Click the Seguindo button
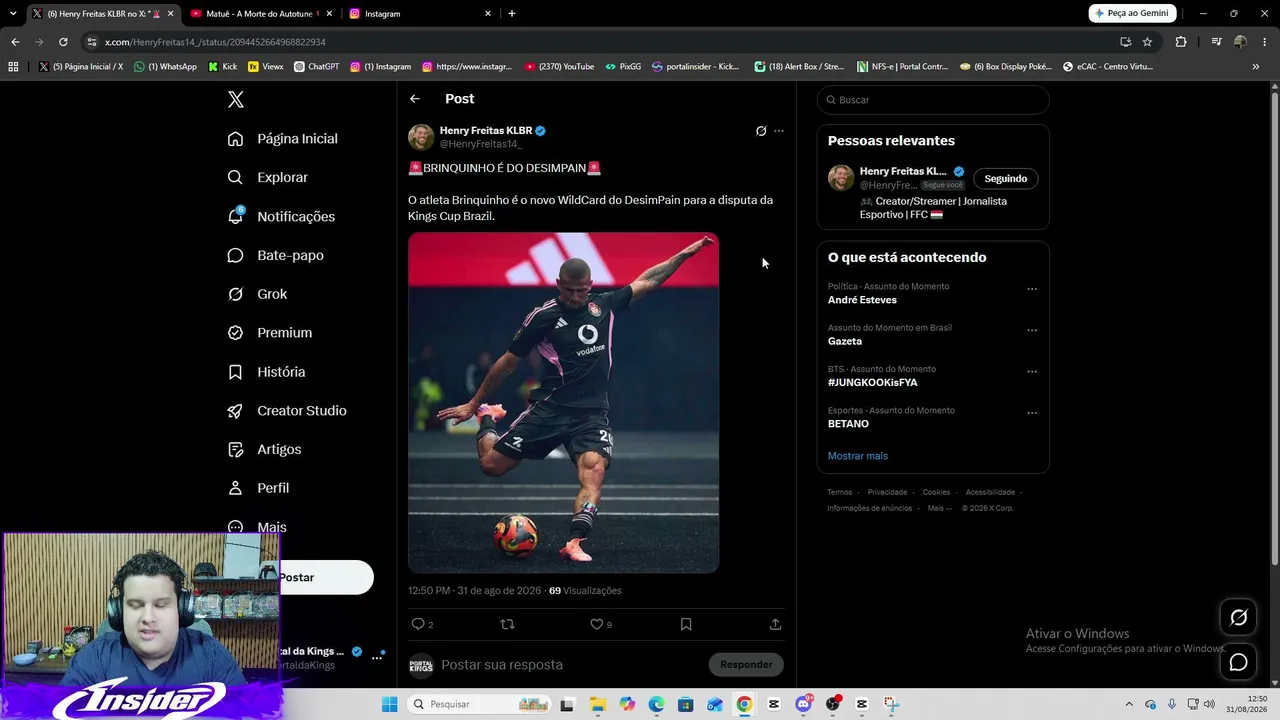The image size is (1280, 720). pos(1006,179)
